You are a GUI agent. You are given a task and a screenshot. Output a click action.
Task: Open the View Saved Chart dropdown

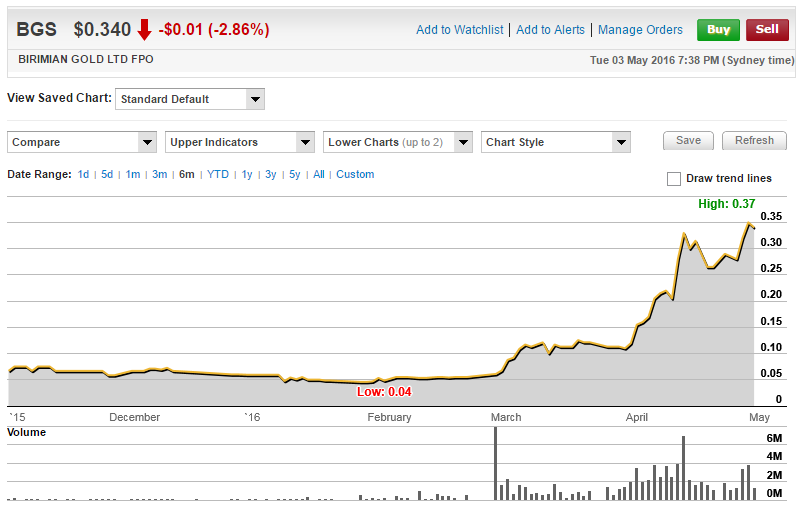tap(190, 99)
